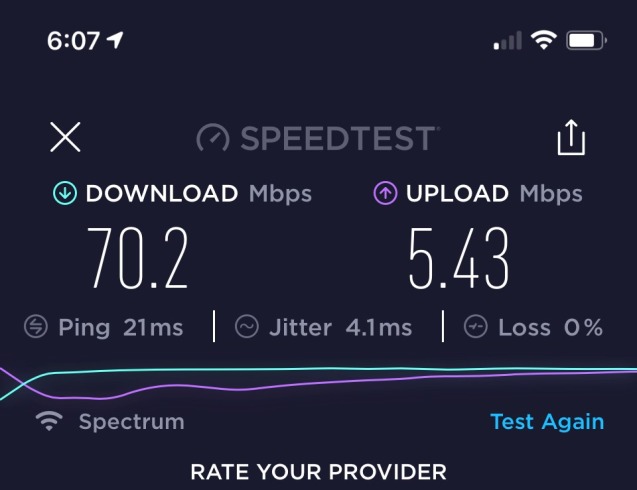Tap the Wi-Fi icon beside Spectrum

tap(49, 421)
